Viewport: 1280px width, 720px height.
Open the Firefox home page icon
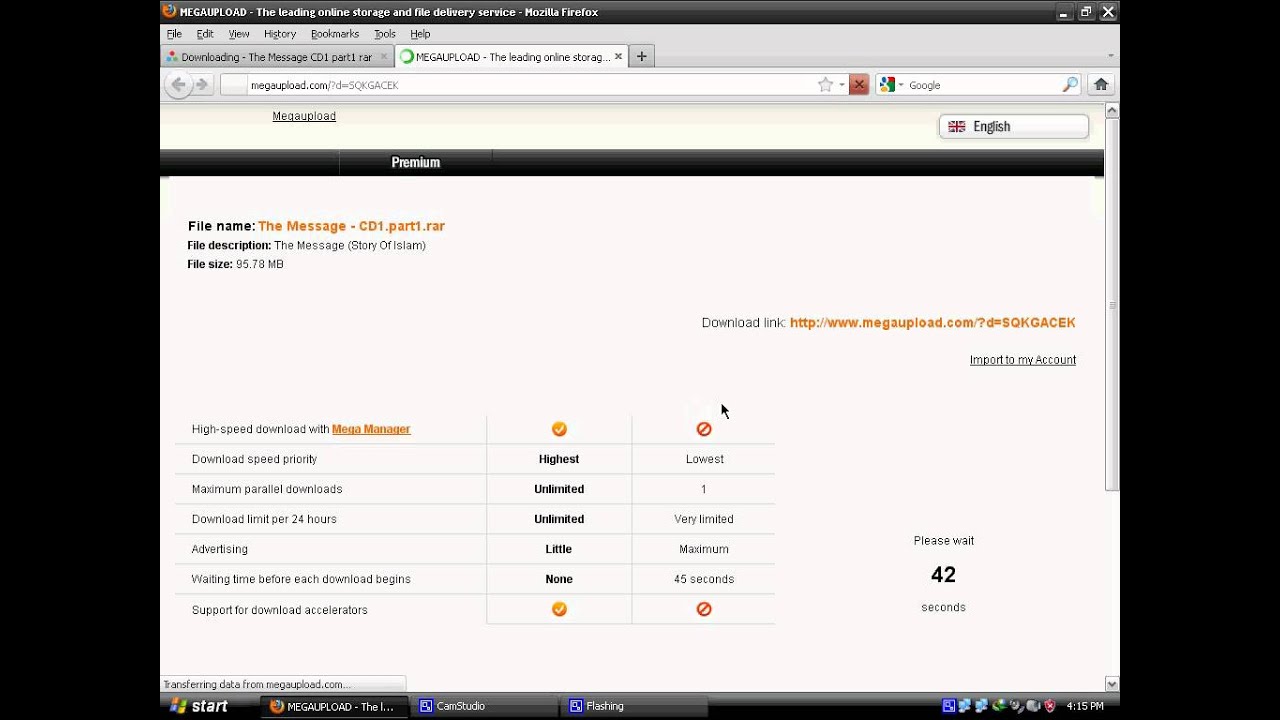(1101, 85)
